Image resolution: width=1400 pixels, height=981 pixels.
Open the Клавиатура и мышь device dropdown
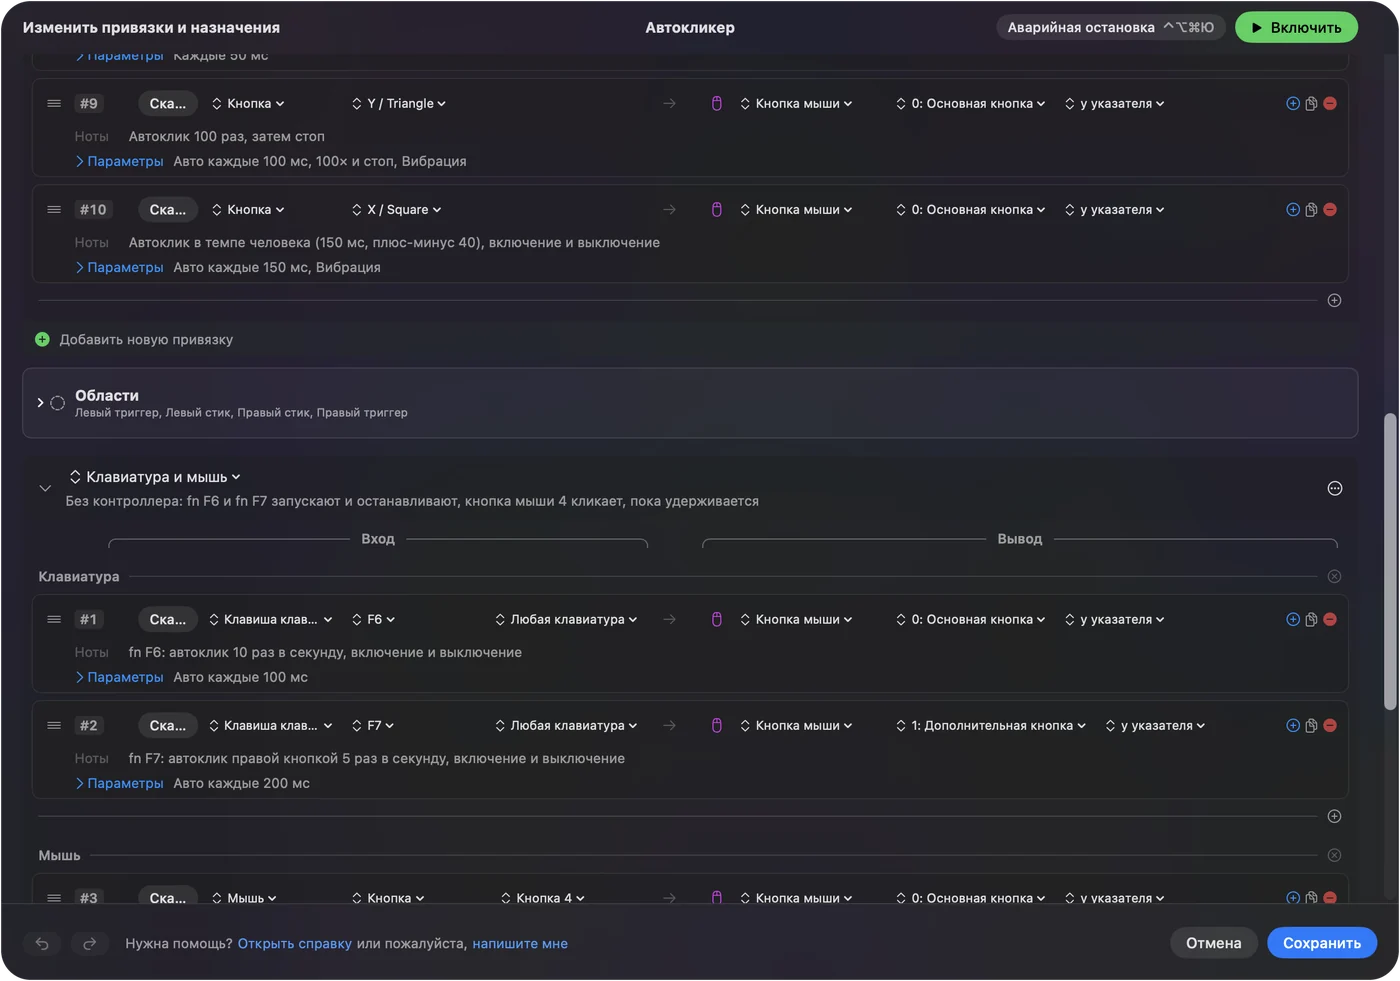click(155, 478)
